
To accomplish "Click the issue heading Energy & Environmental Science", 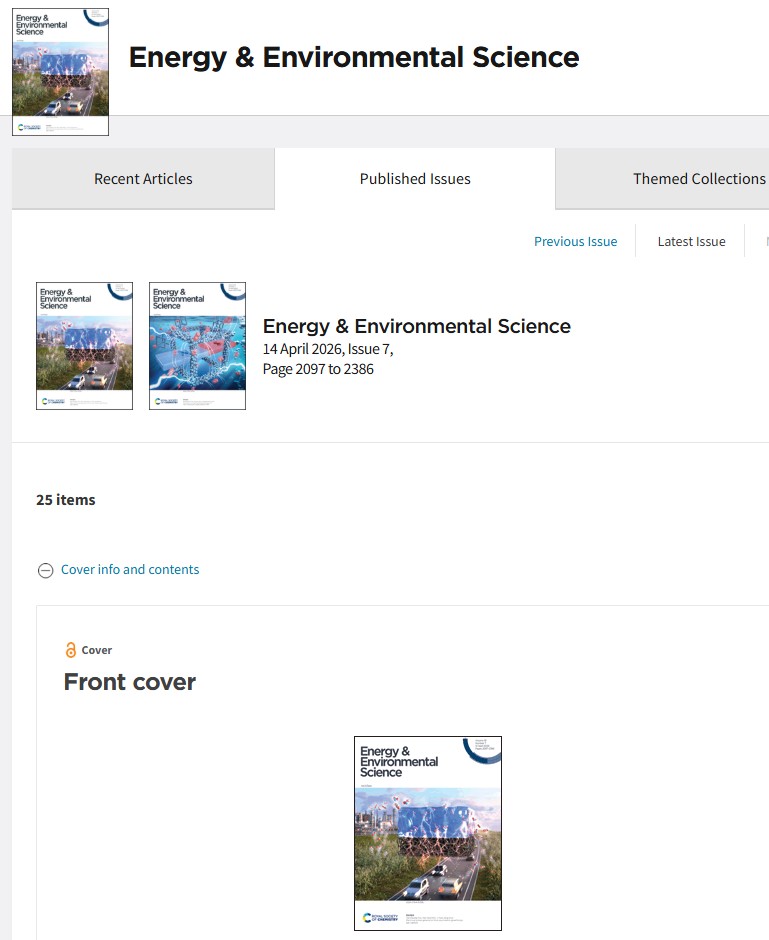I will (417, 326).
